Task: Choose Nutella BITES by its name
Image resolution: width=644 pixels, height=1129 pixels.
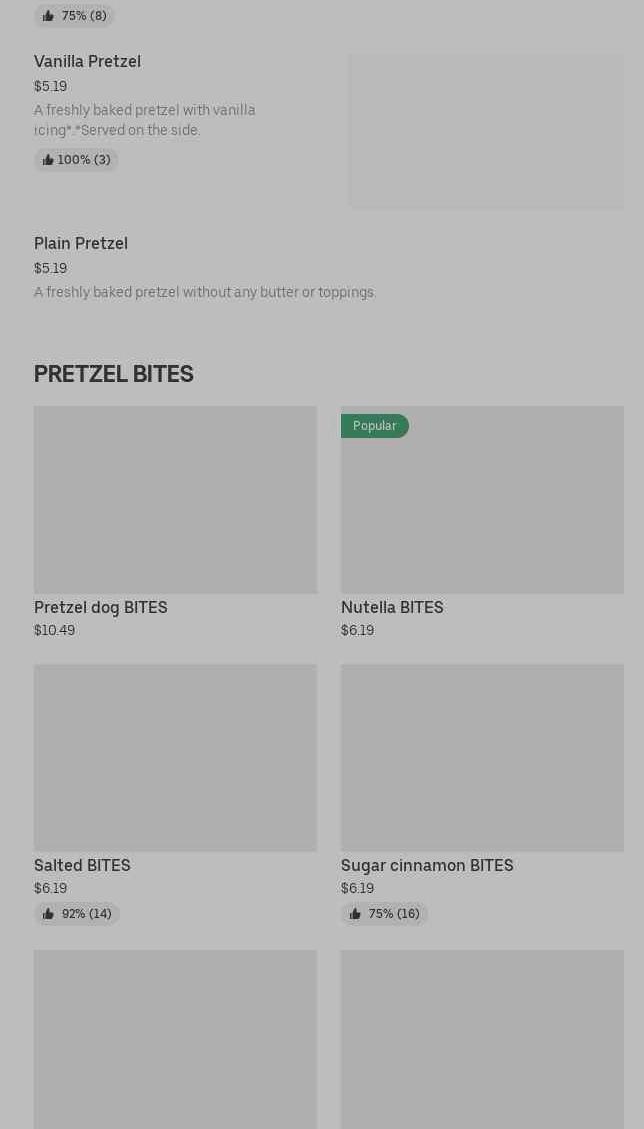Action: pyautogui.click(x=392, y=607)
